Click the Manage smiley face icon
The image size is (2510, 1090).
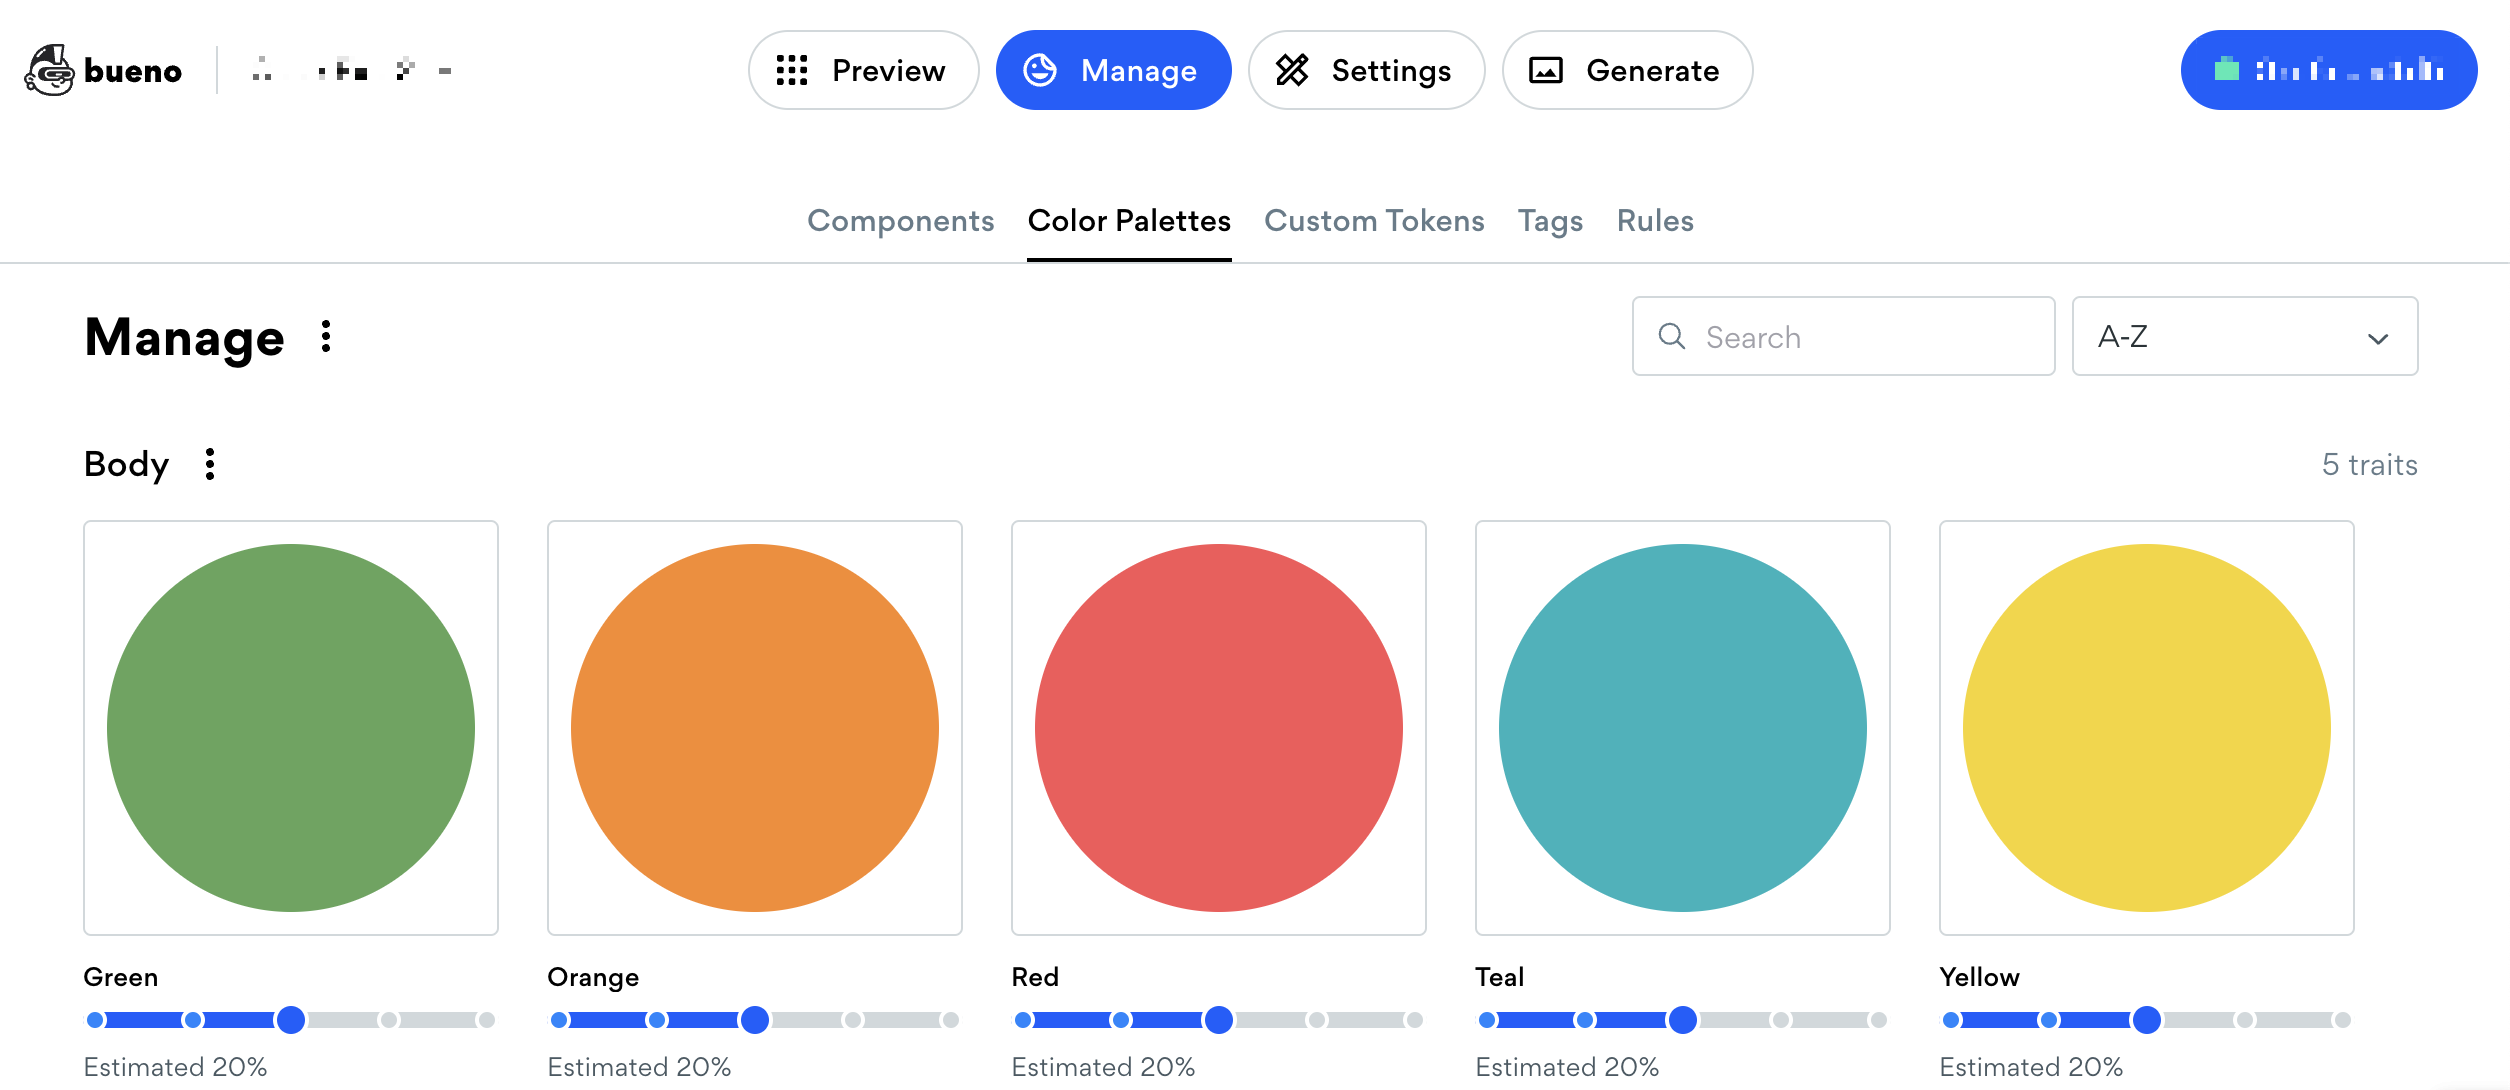[x=1041, y=70]
